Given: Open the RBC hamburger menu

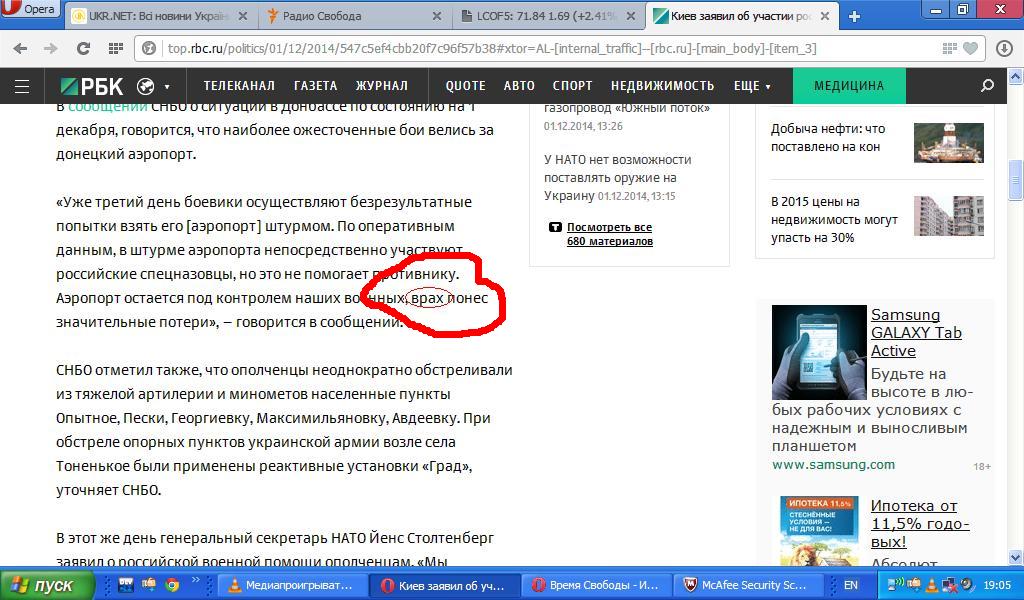Looking at the screenshot, I should (21, 86).
